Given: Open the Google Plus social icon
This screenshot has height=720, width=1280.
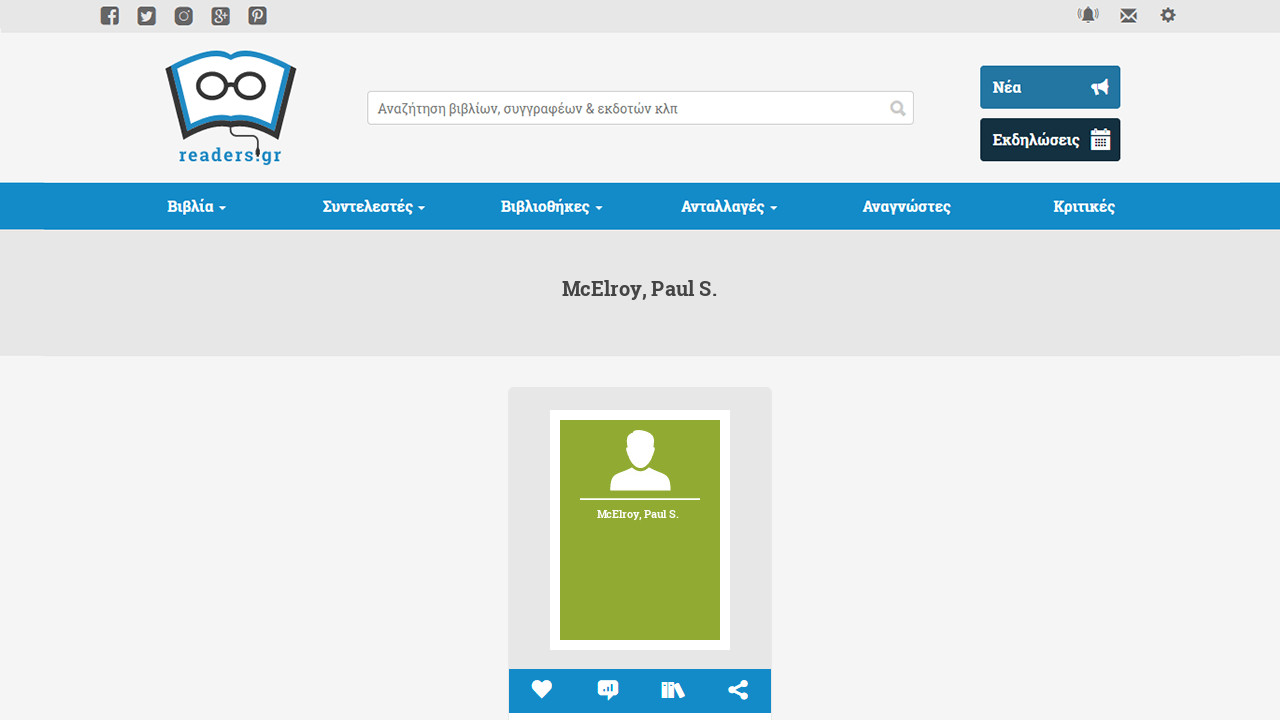Looking at the screenshot, I should pyautogui.click(x=221, y=16).
